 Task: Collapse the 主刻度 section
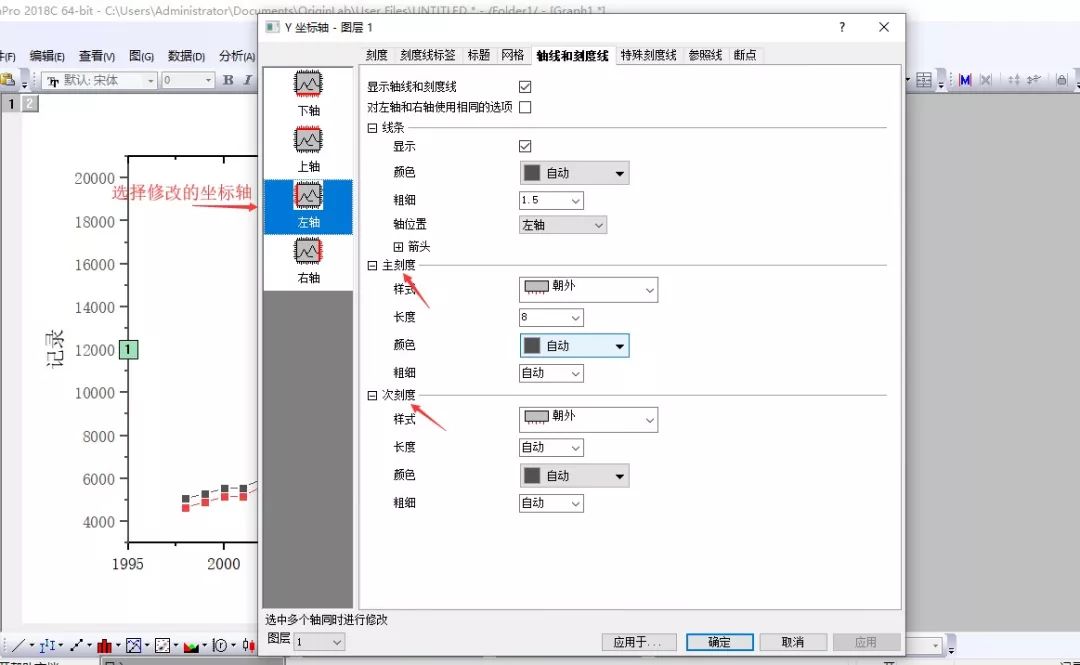click(x=372, y=265)
